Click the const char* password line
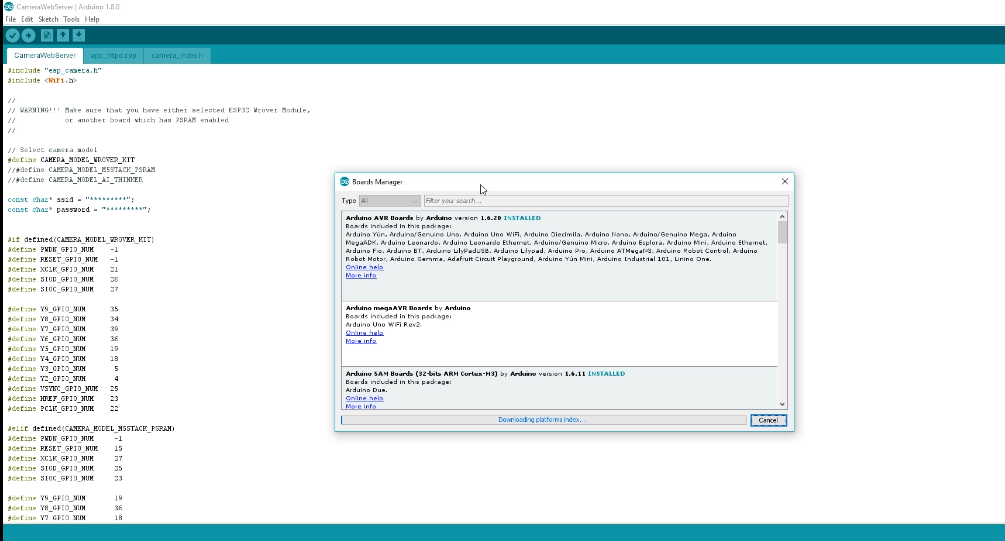 (x=79, y=210)
